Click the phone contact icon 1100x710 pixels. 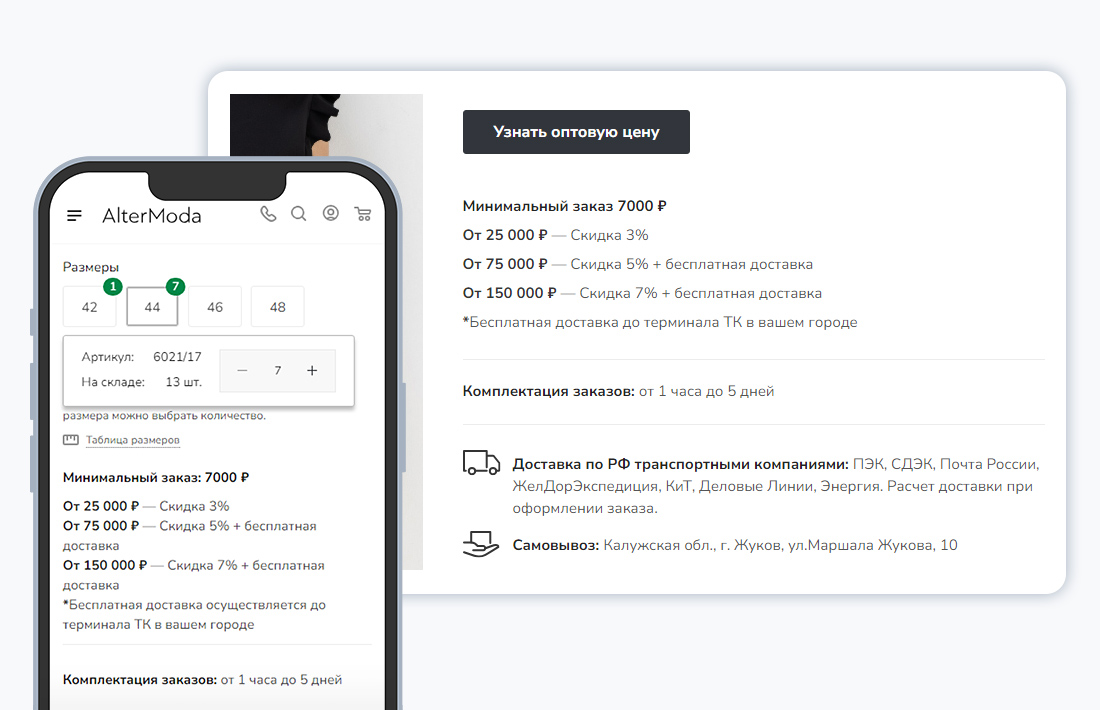(268, 213)
